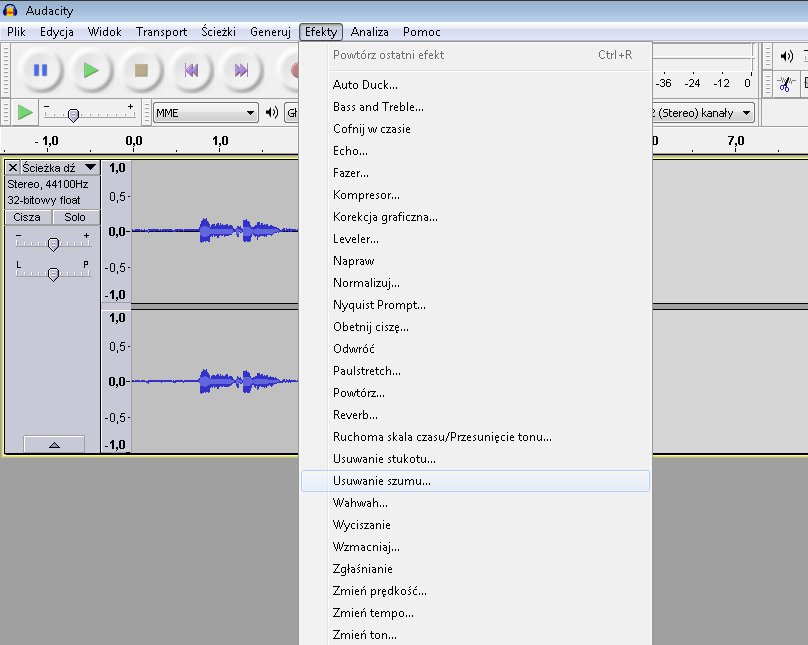Image resolution: width=808 pixels, height=645 pixels.
Task: Click the playback volume speaker icon at top right
Action: coord(786,56)
